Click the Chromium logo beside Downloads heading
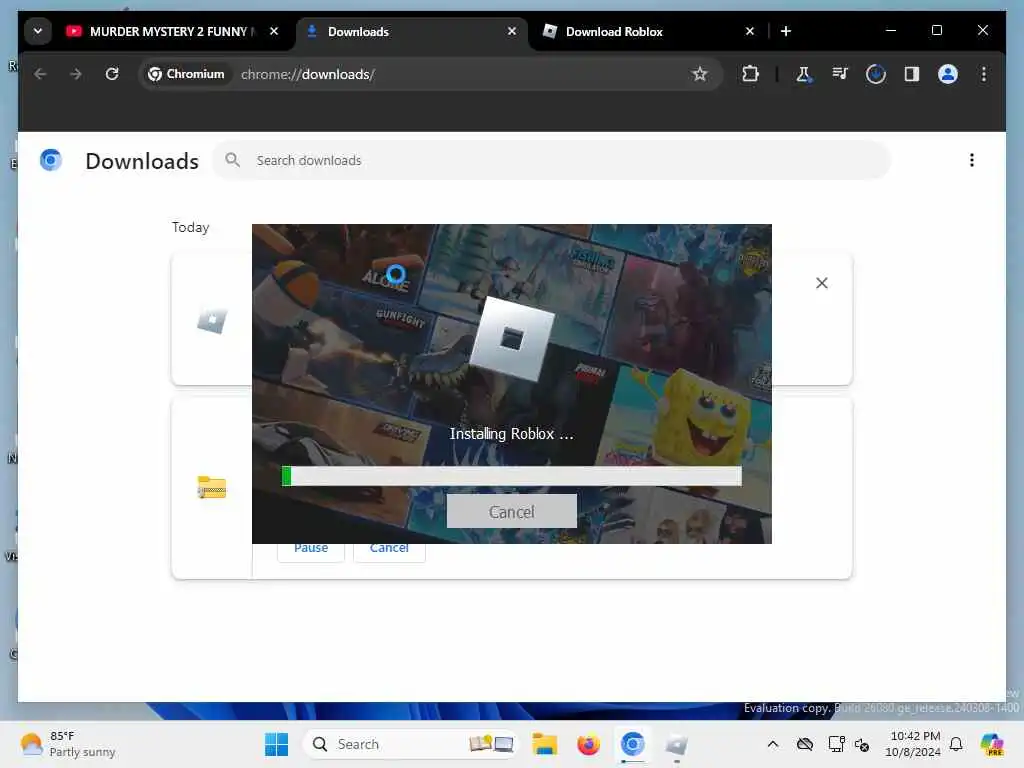The width and height of the screenshot is (1024, 768). tap(51, 160)
